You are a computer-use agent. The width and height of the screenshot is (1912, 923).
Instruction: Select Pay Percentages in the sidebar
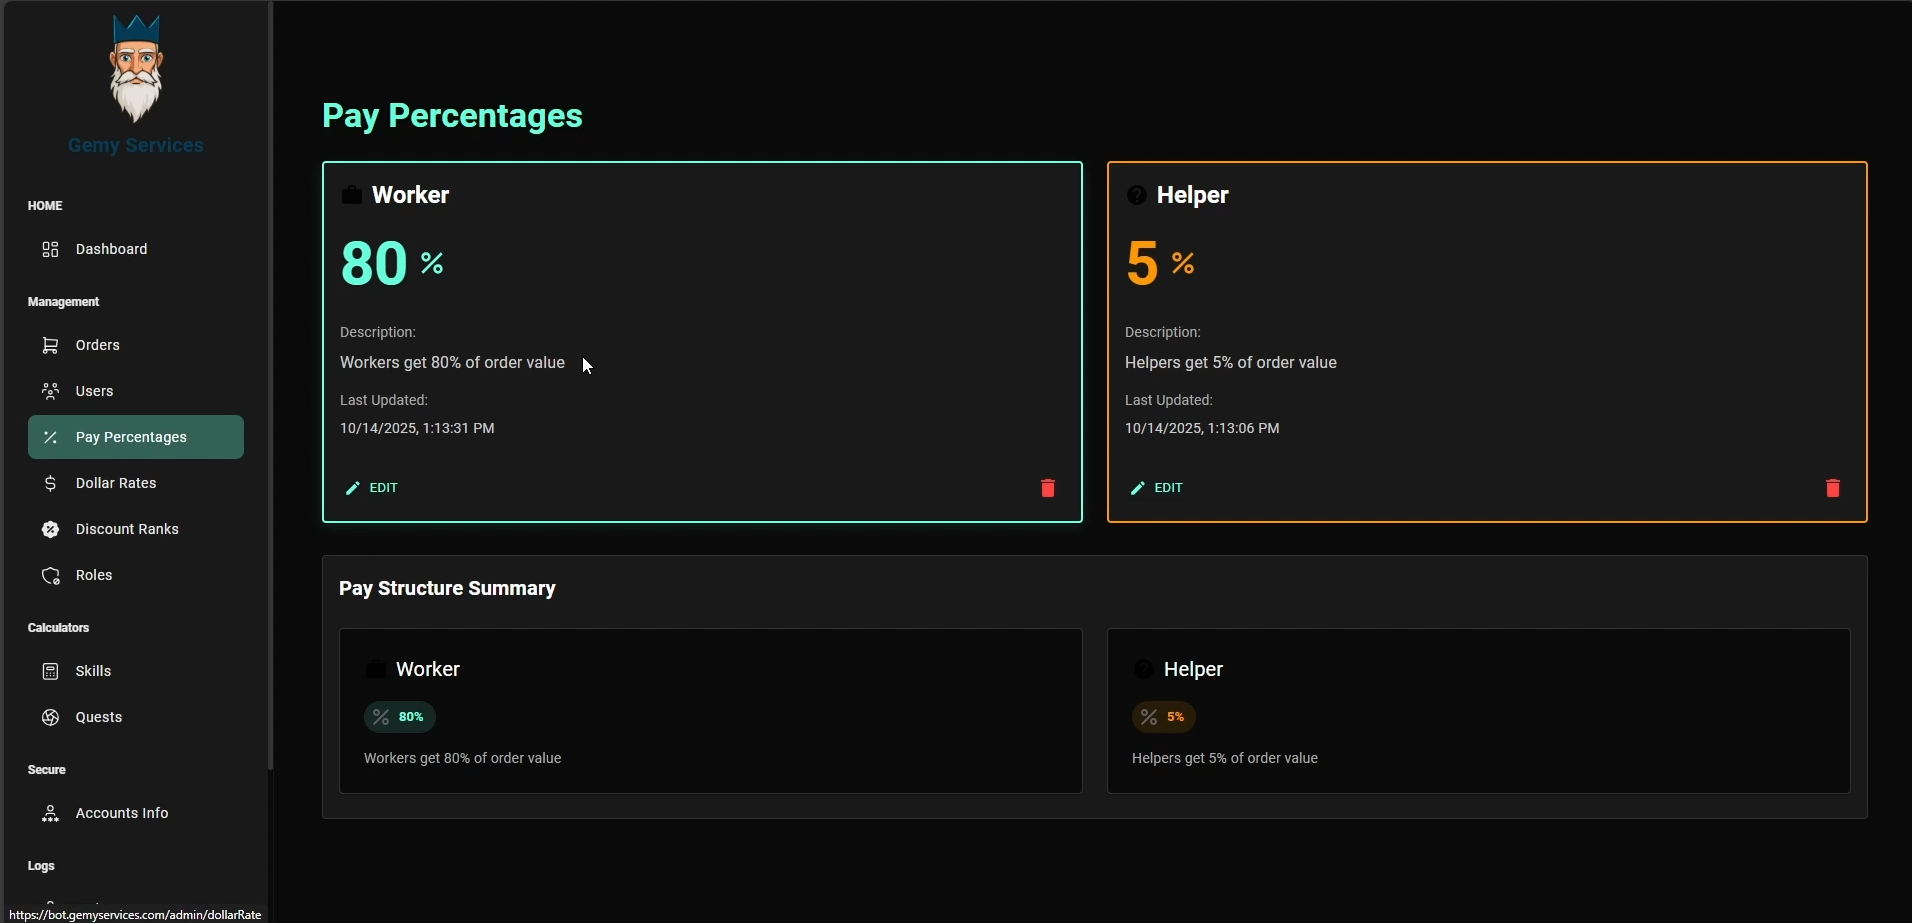[136, 437]
